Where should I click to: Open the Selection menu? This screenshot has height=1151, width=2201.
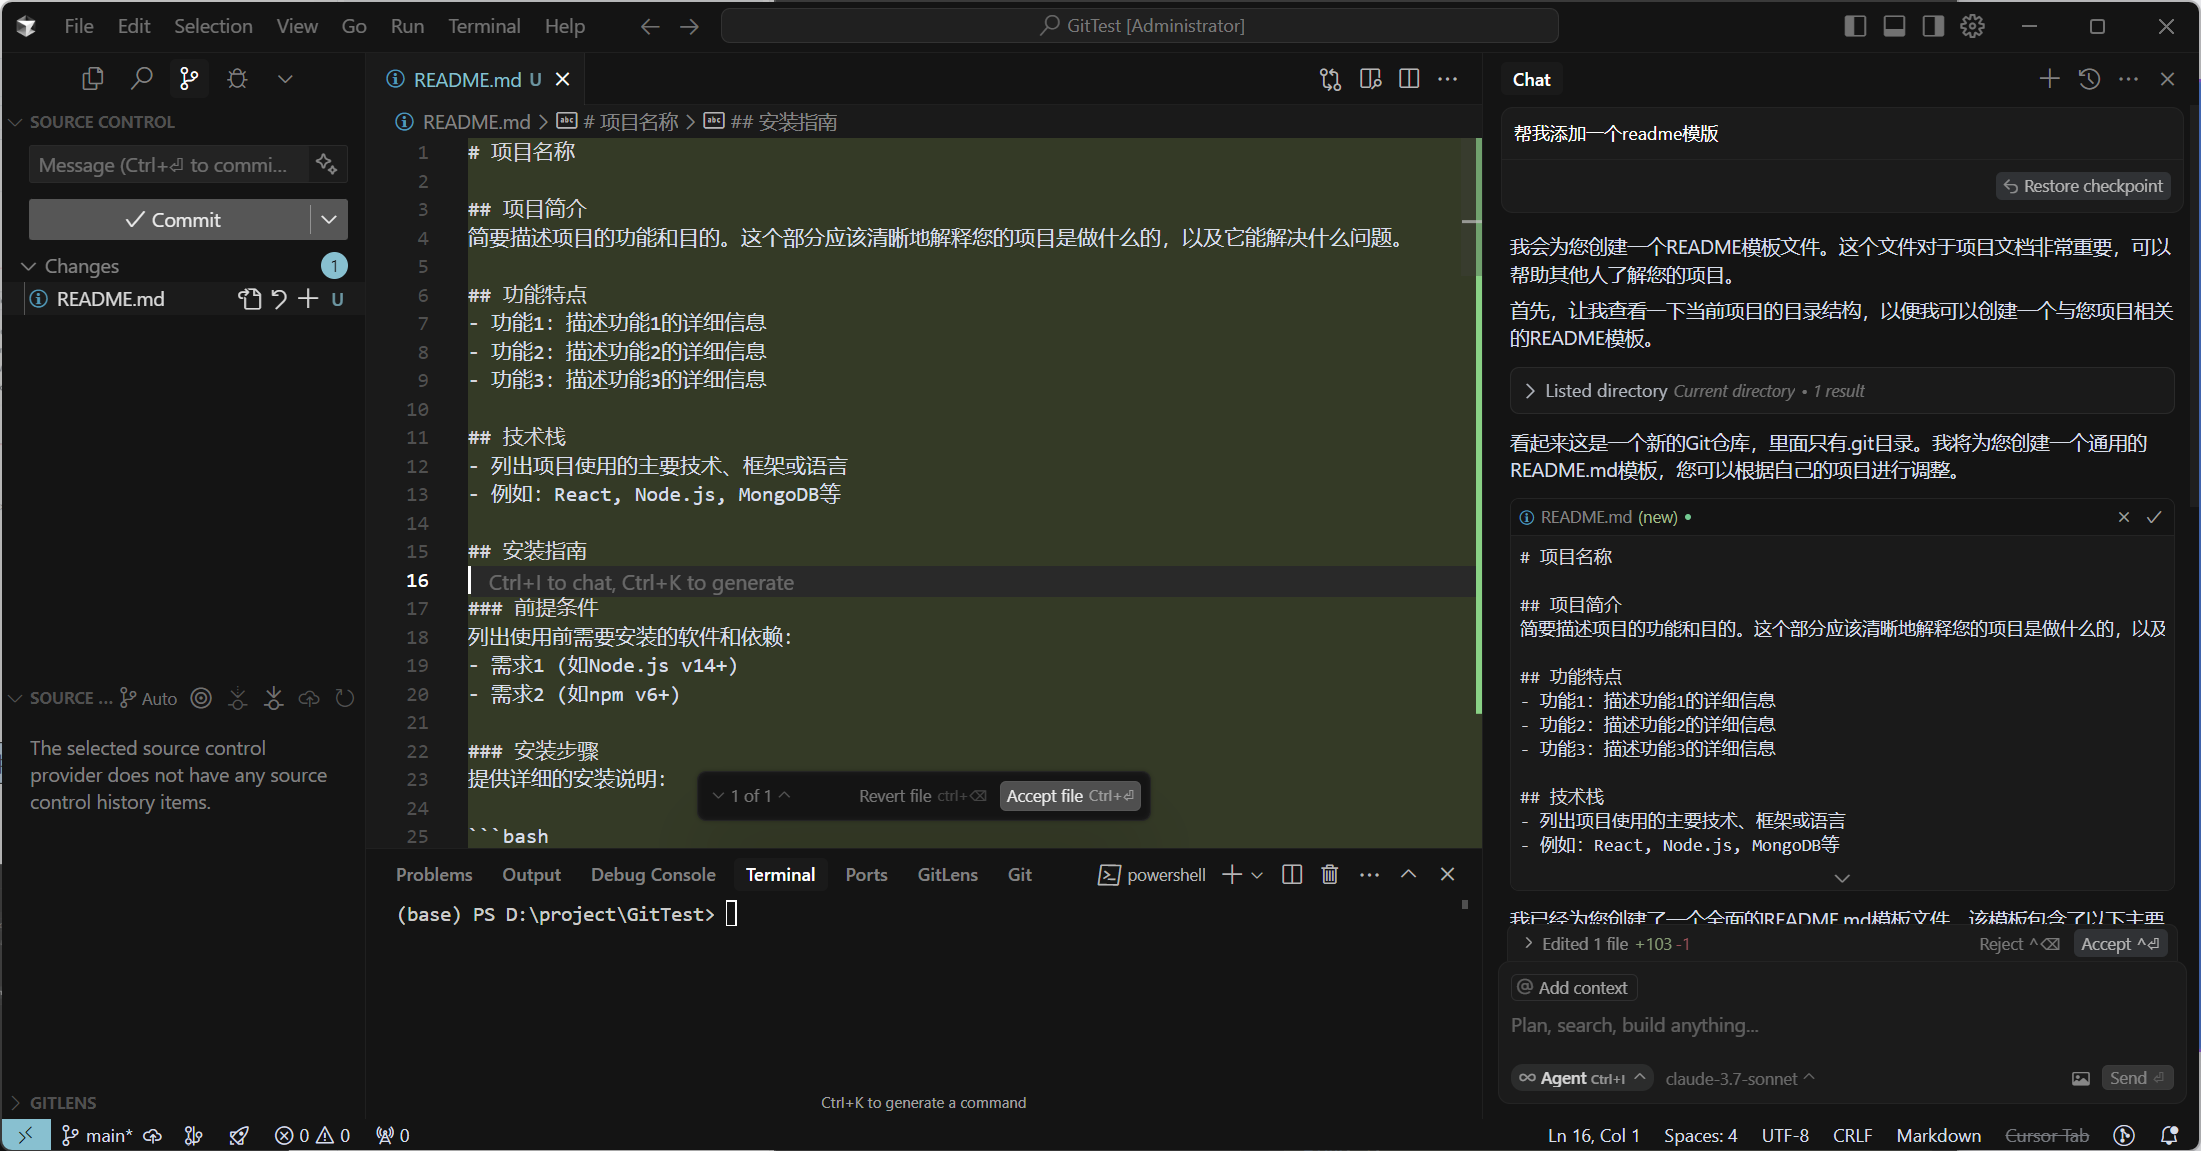click(x=213, y=26)
